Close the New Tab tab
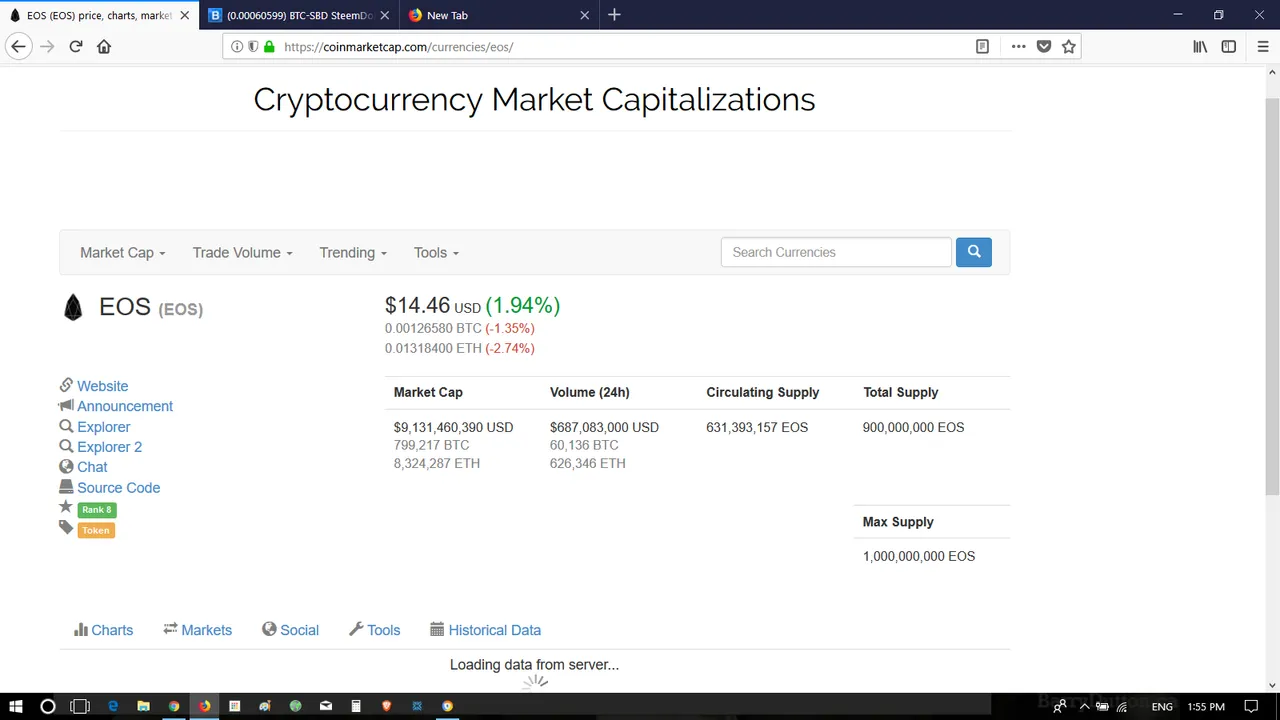The height and width of the screenshot is (720, 1280). coord(585,15)
